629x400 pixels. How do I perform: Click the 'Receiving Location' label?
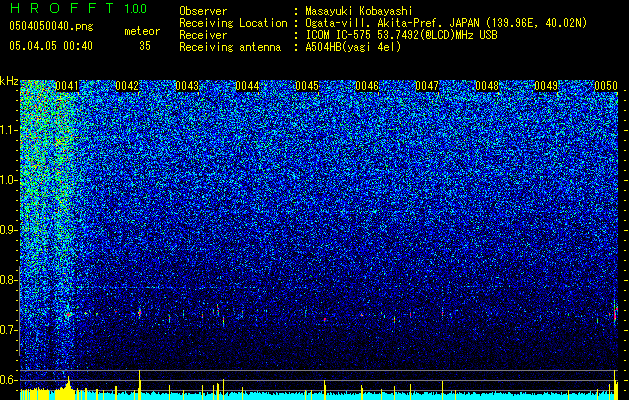(233, 23)
